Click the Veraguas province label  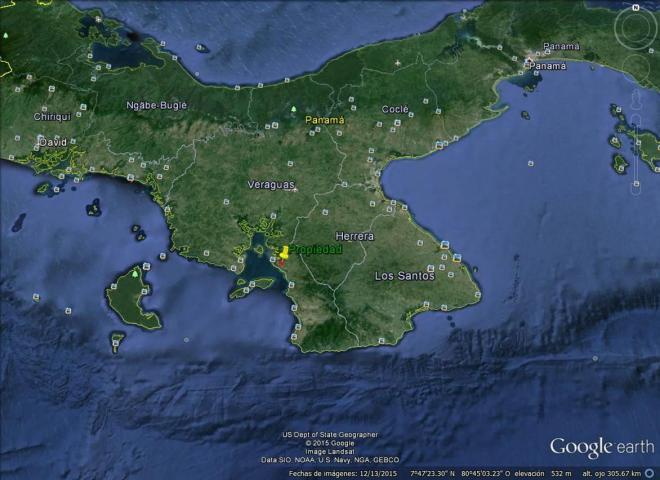pyautogui.click(x=271, y=185)
